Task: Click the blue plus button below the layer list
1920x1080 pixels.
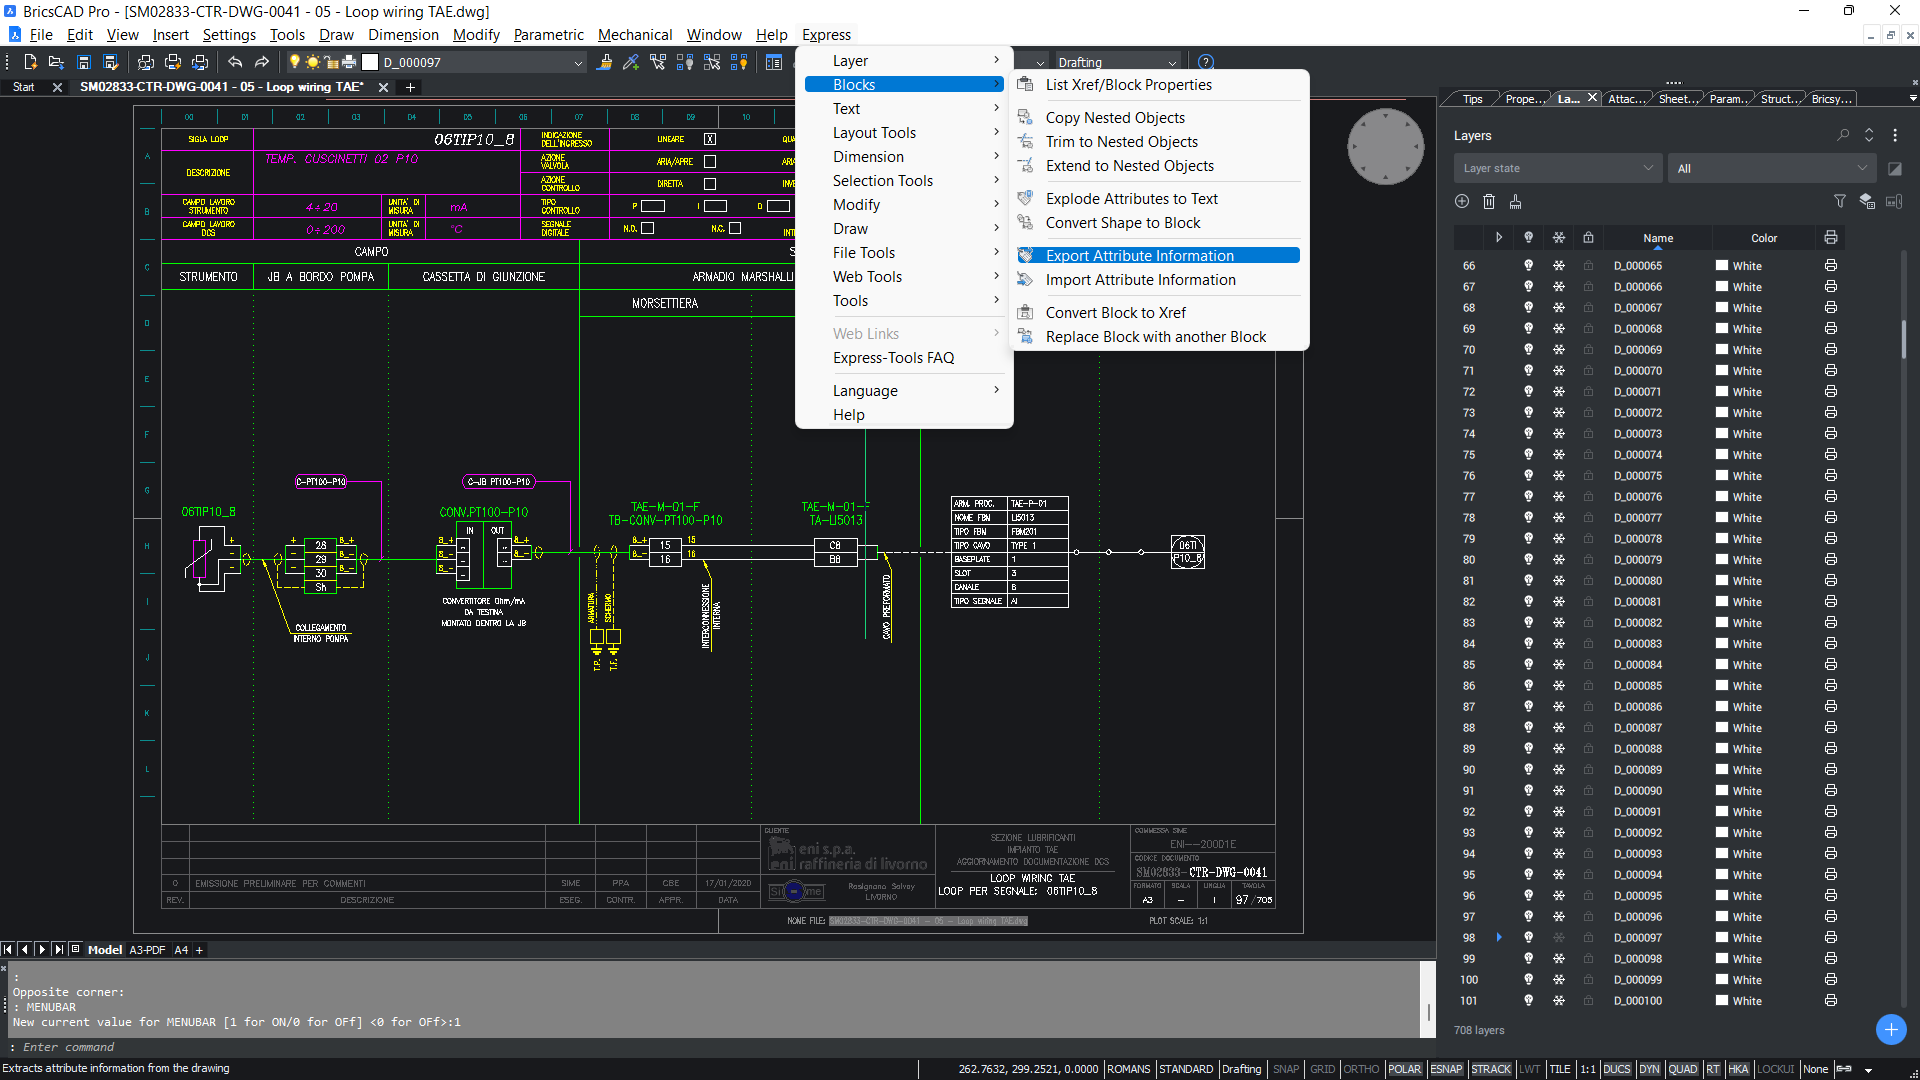Action: (1890, 1029)
